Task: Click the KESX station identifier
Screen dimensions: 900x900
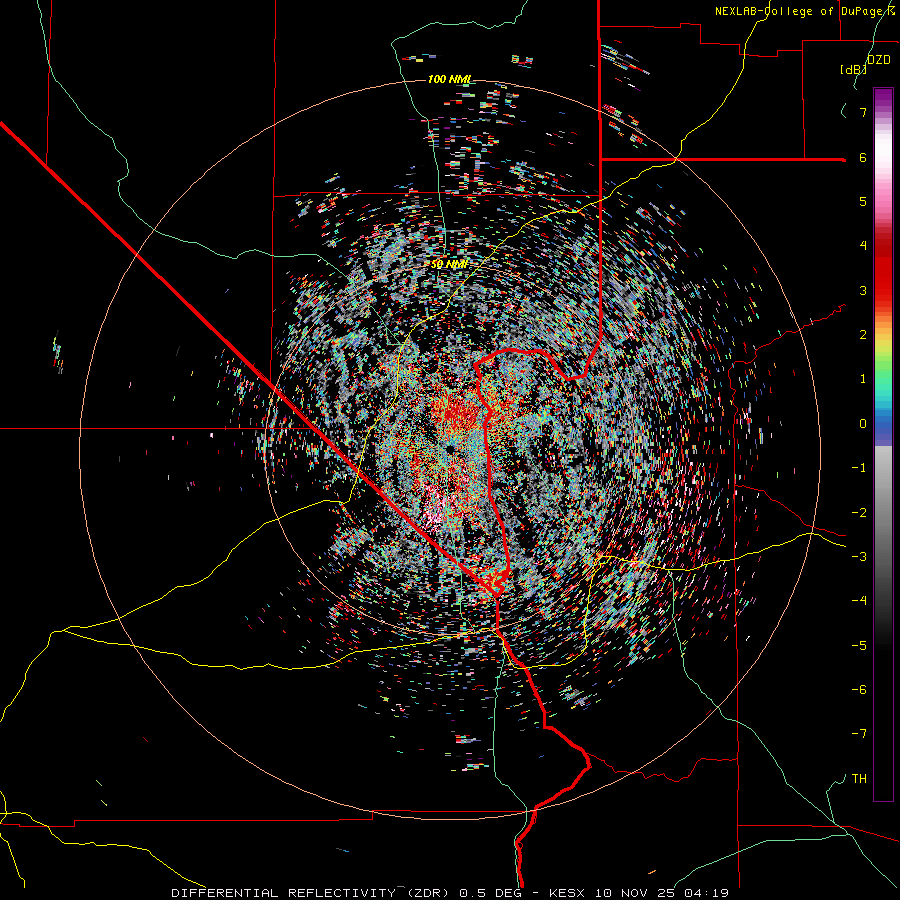Action: (567, 893)
